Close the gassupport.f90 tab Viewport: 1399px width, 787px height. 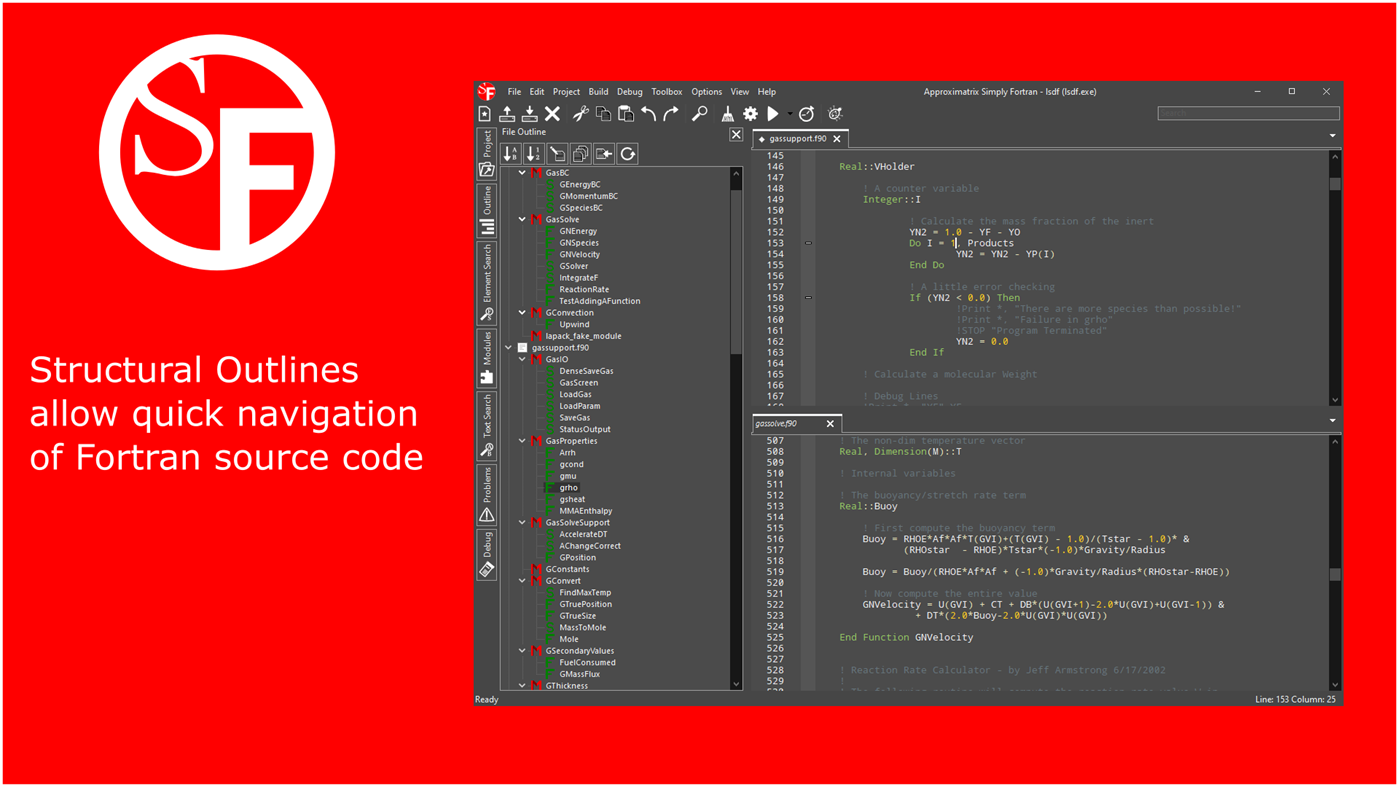[837, 139]
